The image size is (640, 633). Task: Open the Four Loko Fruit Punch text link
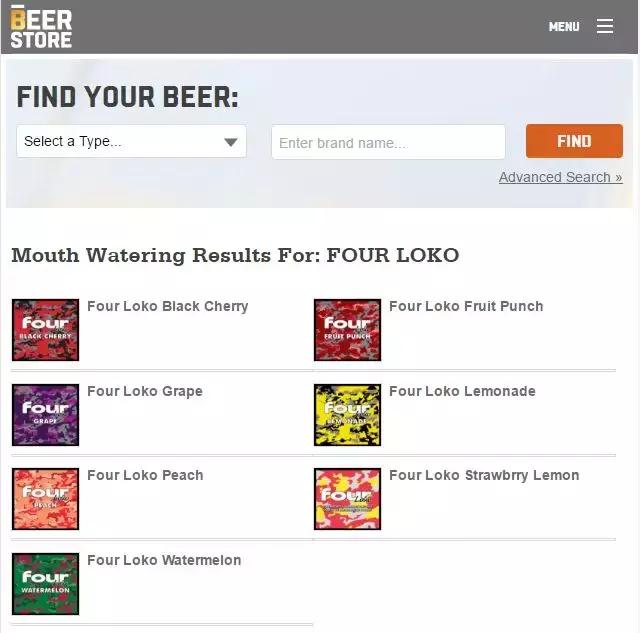click(466, 306)
